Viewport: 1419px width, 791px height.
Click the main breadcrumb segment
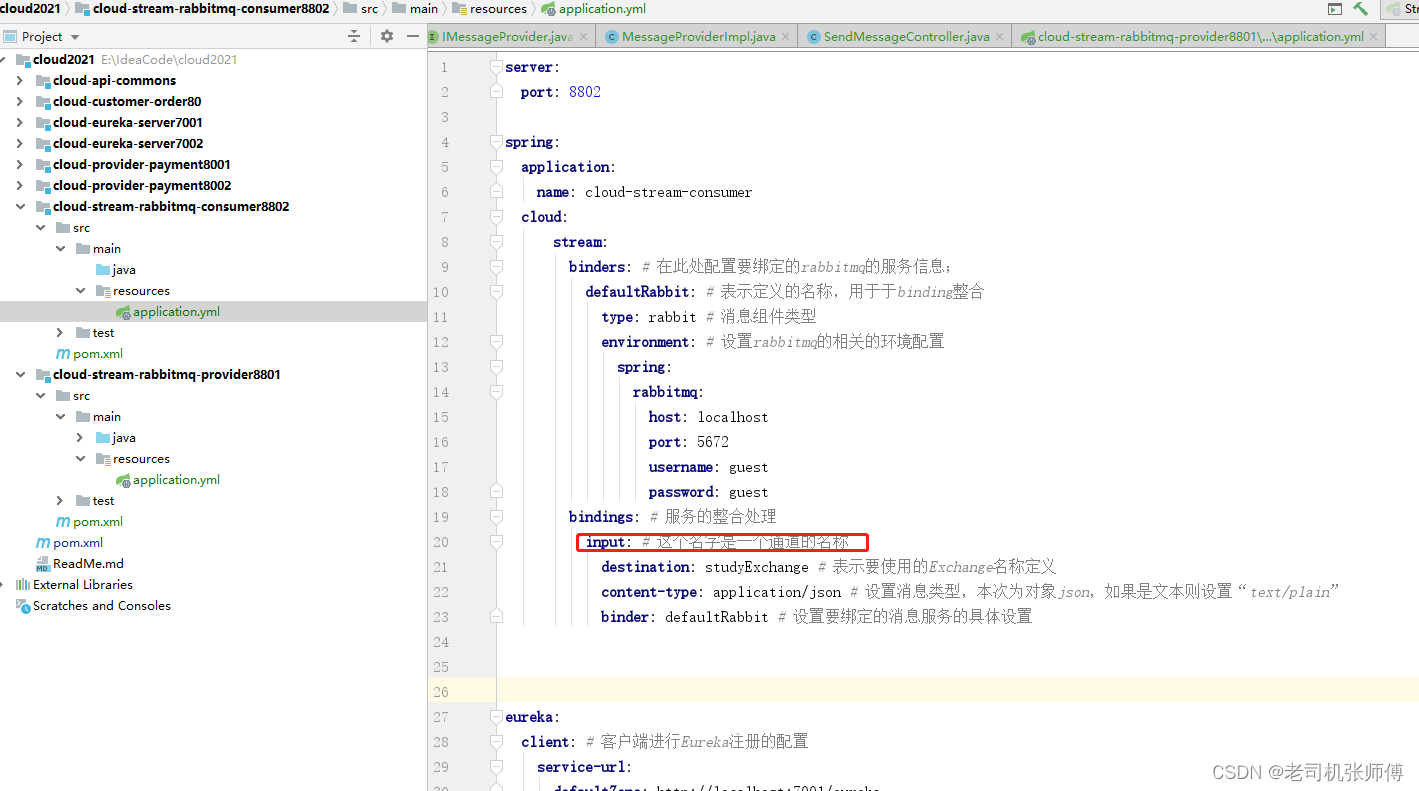(415, 9)
